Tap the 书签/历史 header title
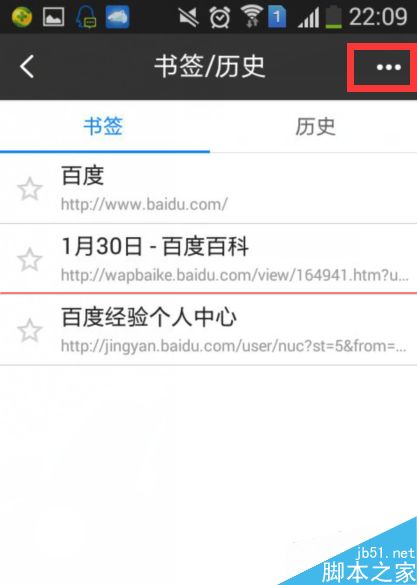The image size is (417, 585). 209,67
